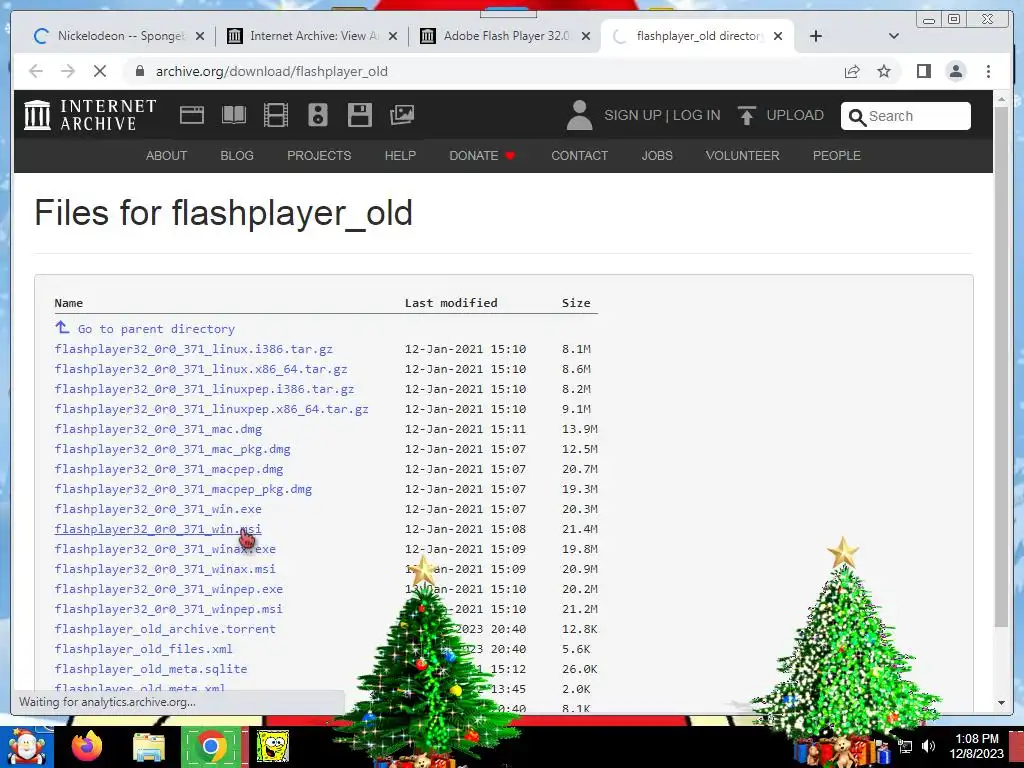Open the Texts book icon
The width and height of the screenshot is (1024, 768).
pos(234,115)
